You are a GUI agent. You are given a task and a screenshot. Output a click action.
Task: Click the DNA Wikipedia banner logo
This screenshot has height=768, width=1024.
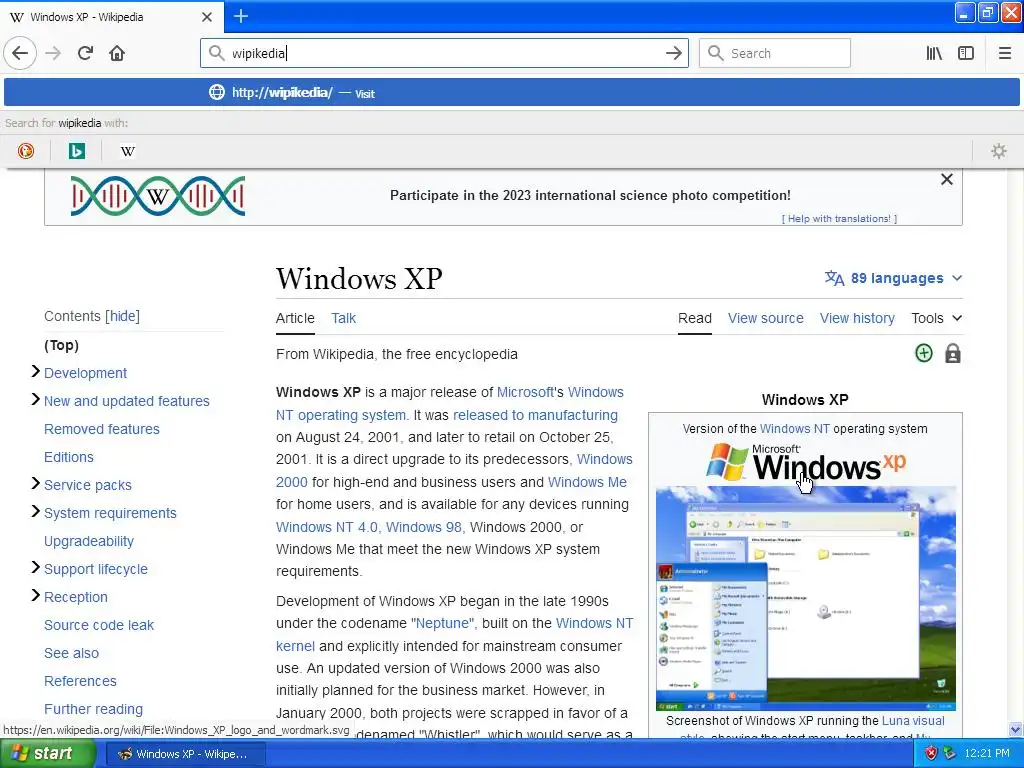(158, 196)
